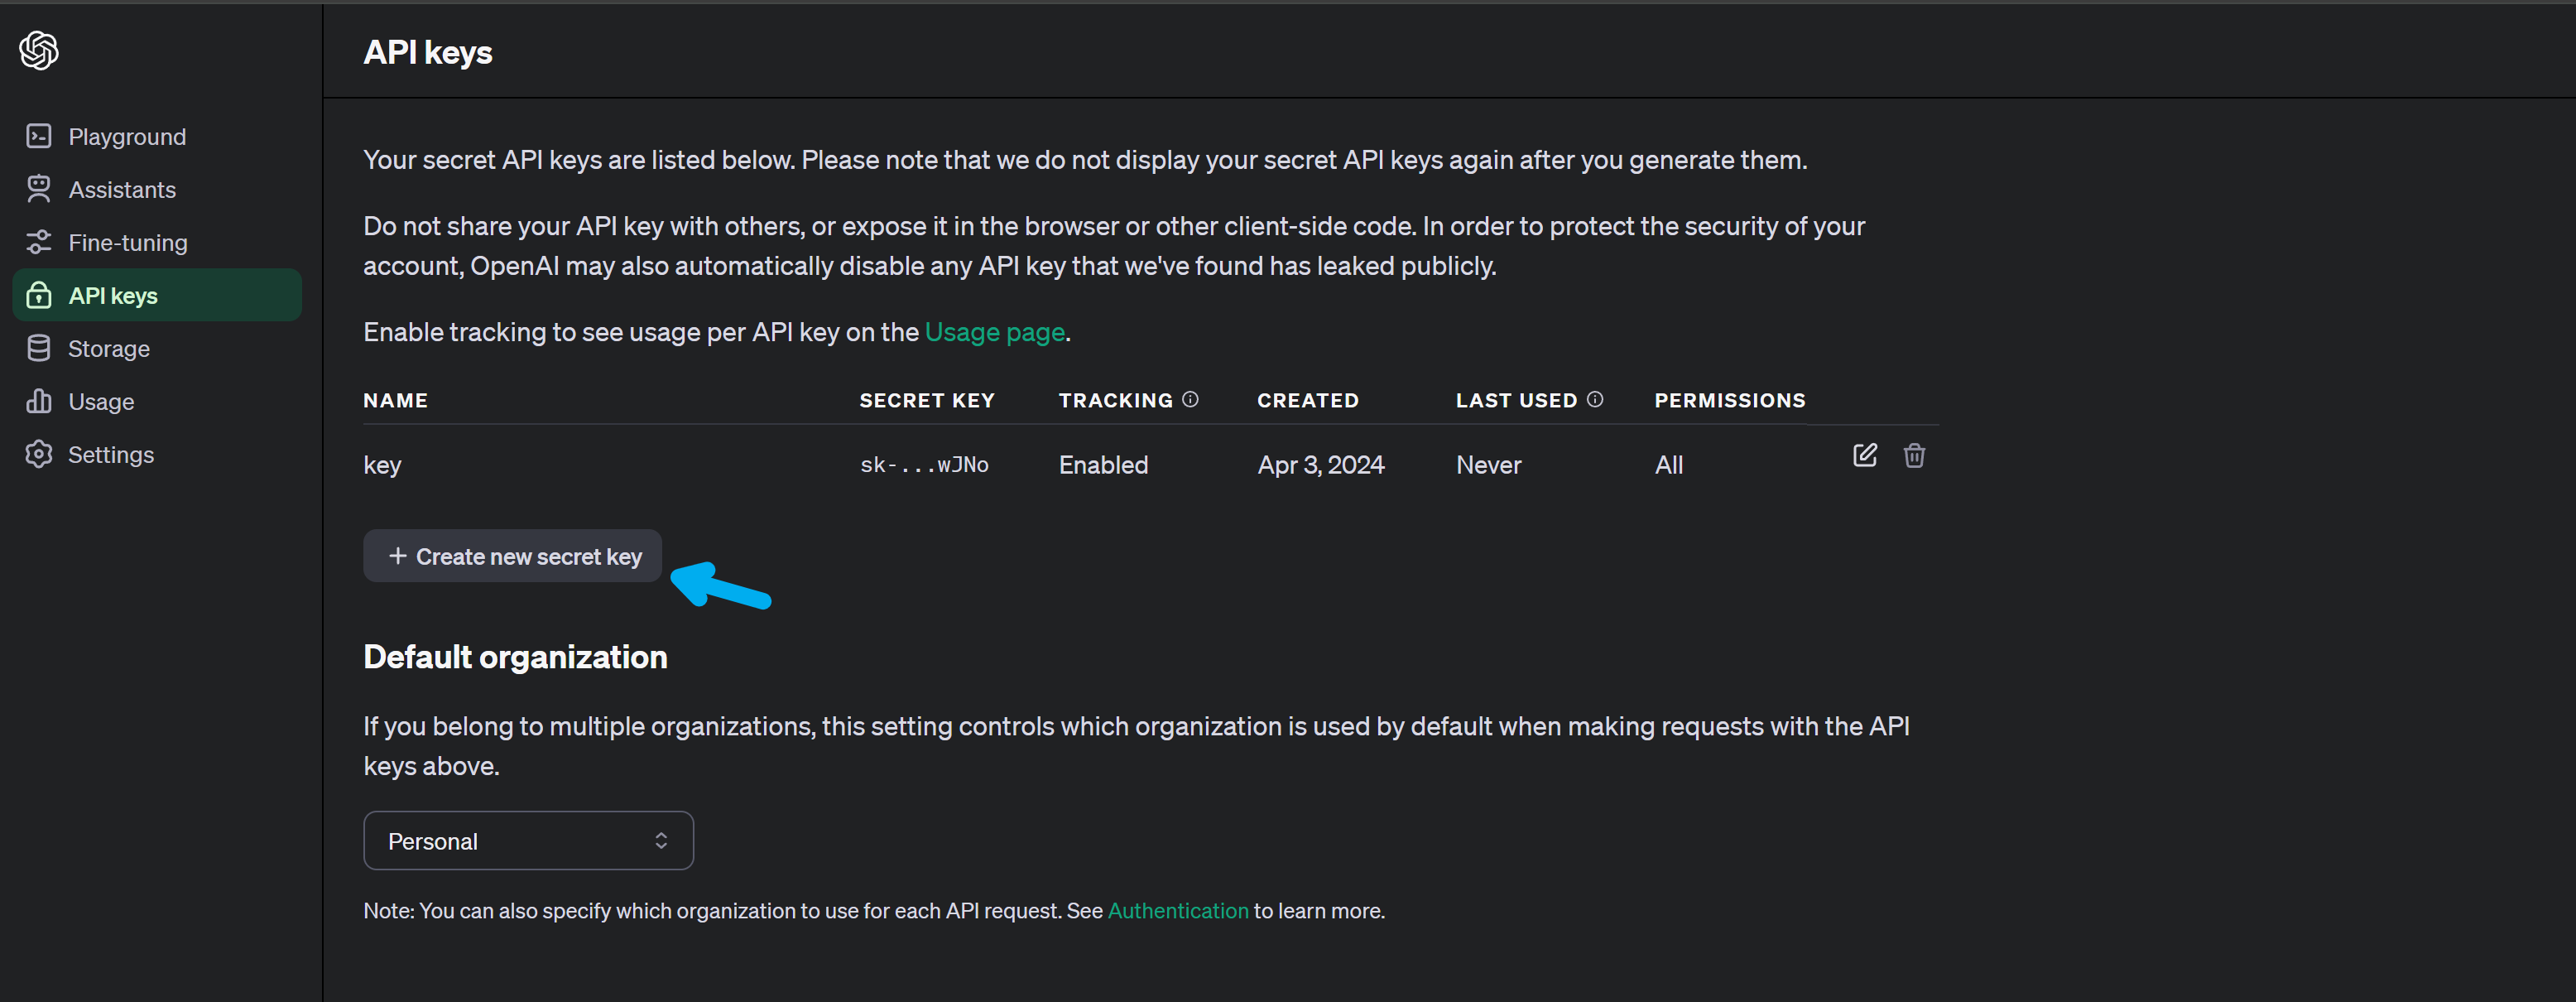Open the Settings section
Viewport: 2576px width, 1002px height.
[108, 453]
